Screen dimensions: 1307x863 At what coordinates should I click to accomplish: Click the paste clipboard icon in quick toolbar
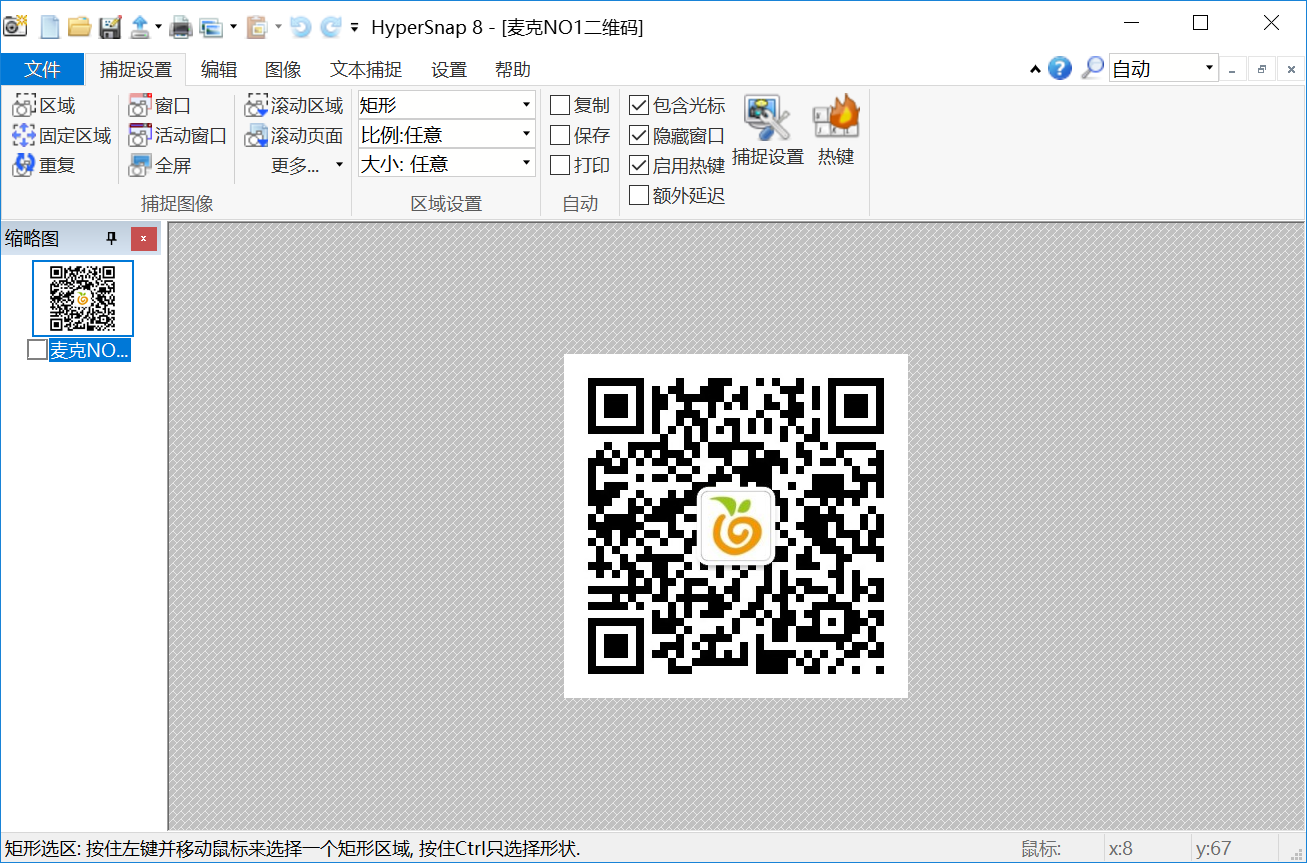pyautogui.click(x=257, y=27)
